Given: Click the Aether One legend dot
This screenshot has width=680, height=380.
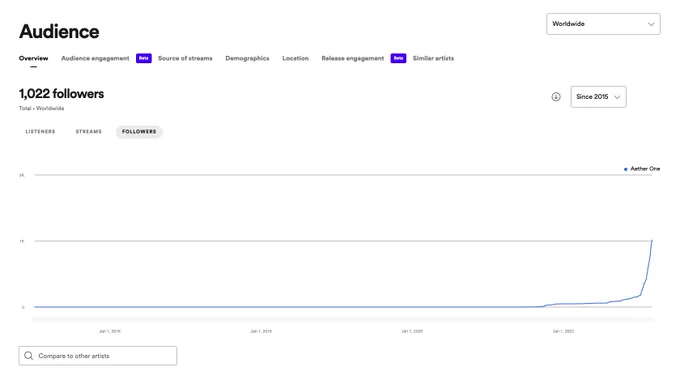Looking at the screenshot, I should pyautogui.click(x=625, y=169).
